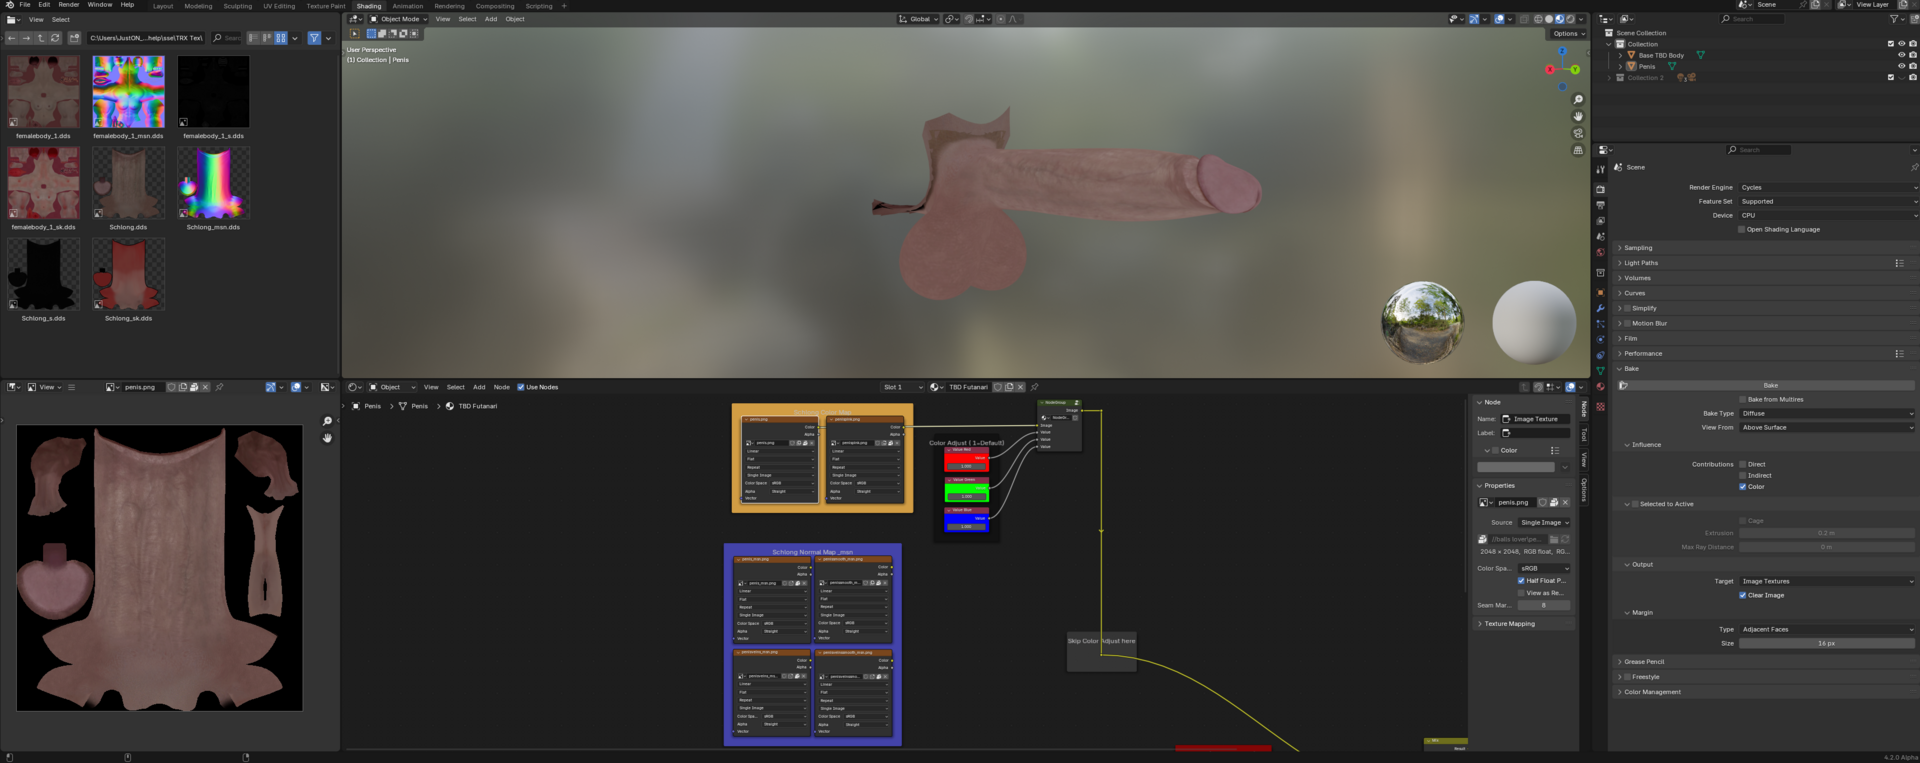The image size is (1920, 763).
Task: Switch perspective/orthographic grid gizmo in viewport
Action: pyautogui.click(x=1578, y=150)
